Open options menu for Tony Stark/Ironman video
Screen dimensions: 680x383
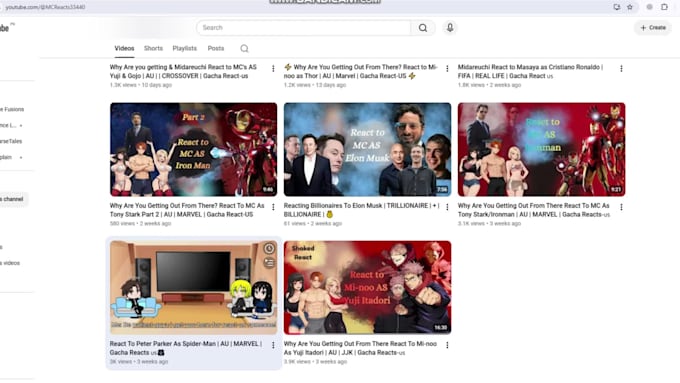click(x=621, y=207)
